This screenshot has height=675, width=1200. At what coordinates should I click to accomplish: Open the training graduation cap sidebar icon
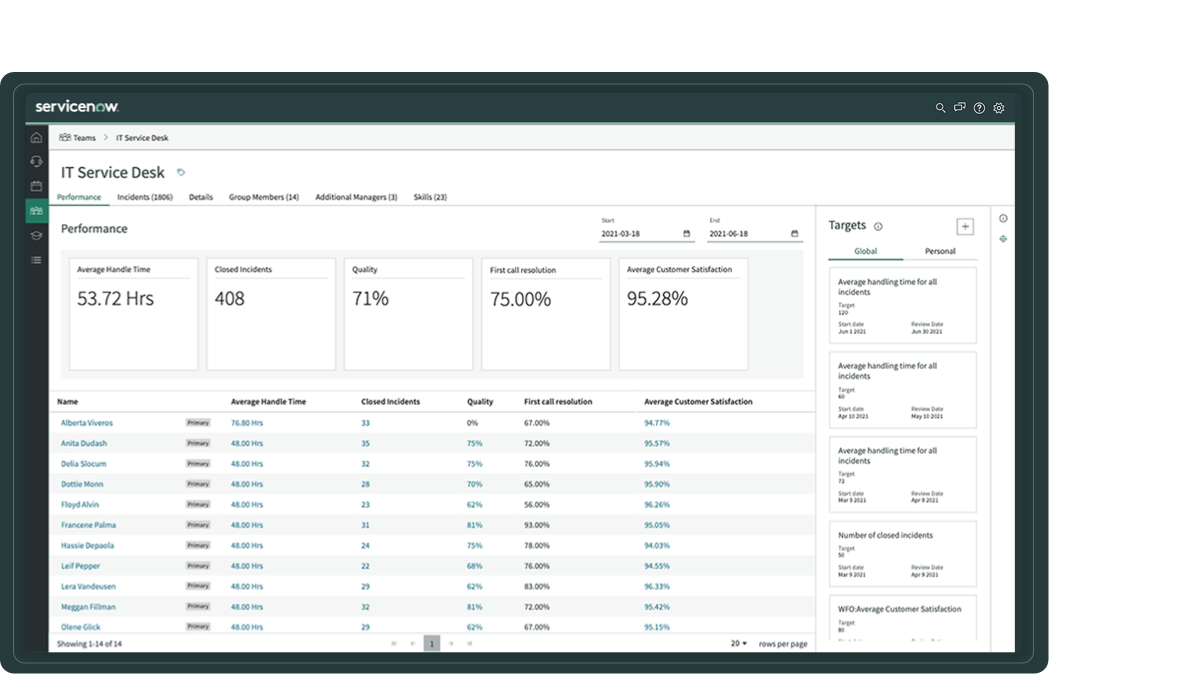36,236
